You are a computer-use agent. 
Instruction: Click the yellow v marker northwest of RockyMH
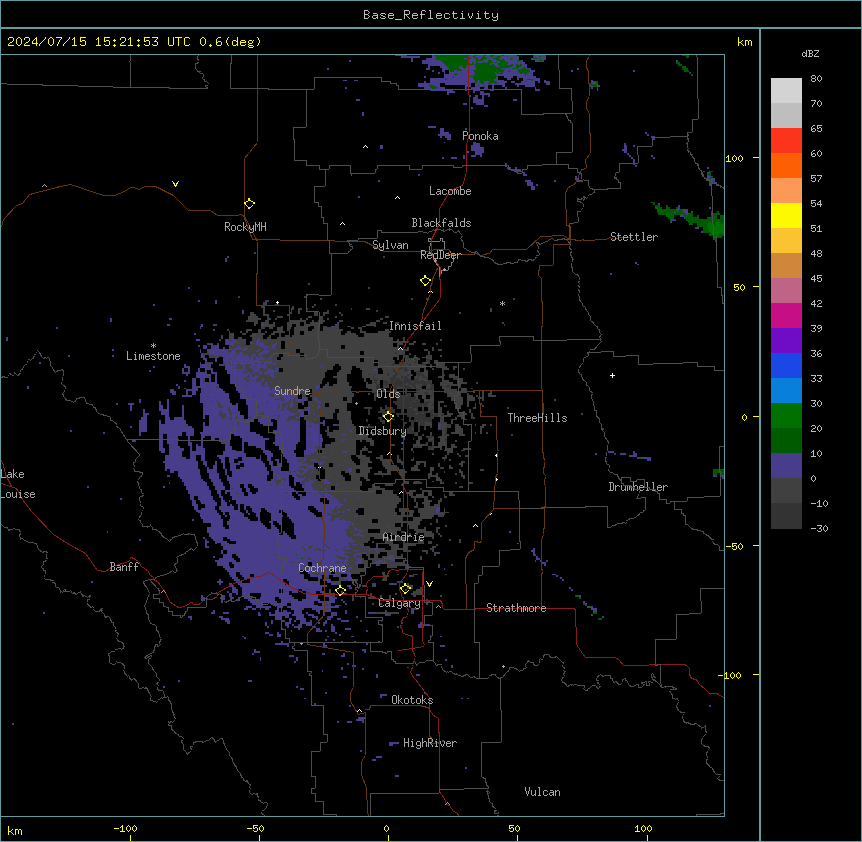click(x=175, y=184)
